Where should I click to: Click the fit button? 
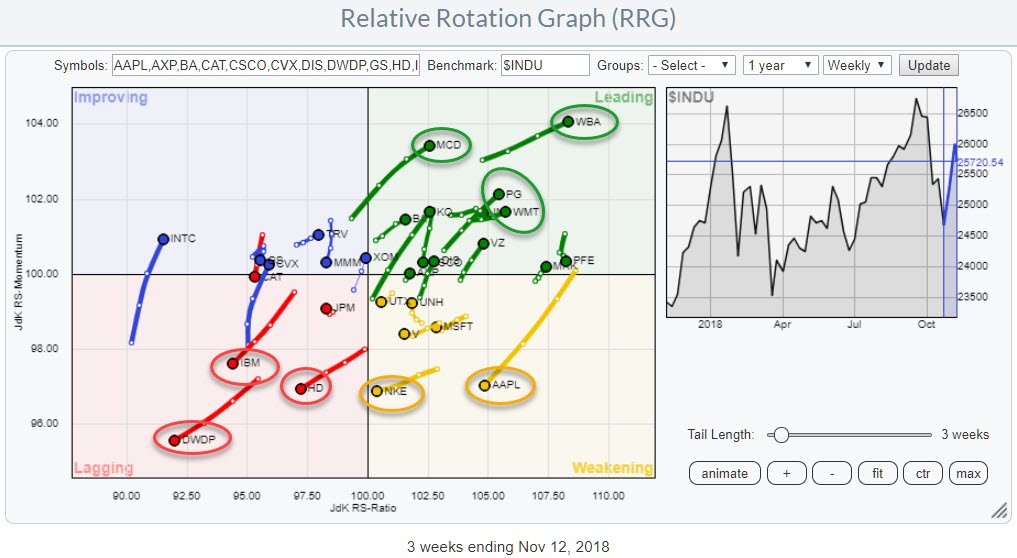(x=878, y=474)
